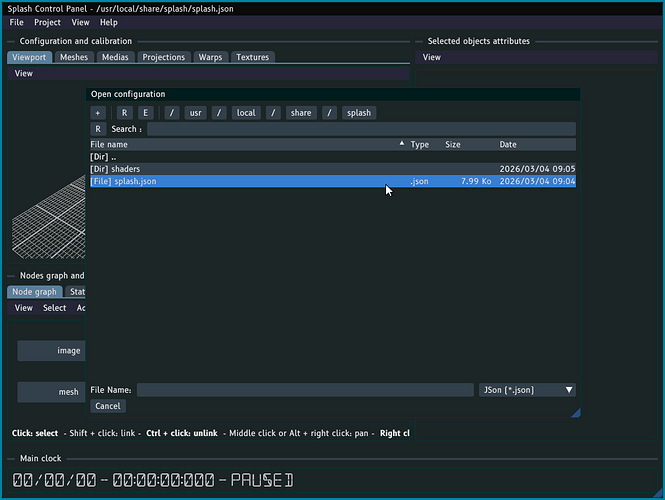Click the '+' create directory button
The image size is (665, 500).
click(98, 113)
